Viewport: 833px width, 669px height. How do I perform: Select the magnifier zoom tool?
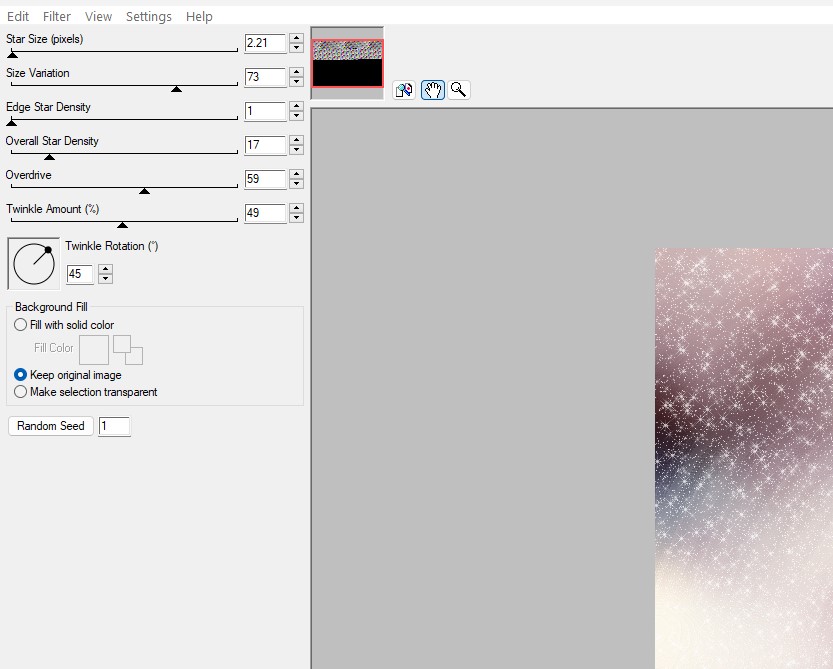tap(458, 90)
